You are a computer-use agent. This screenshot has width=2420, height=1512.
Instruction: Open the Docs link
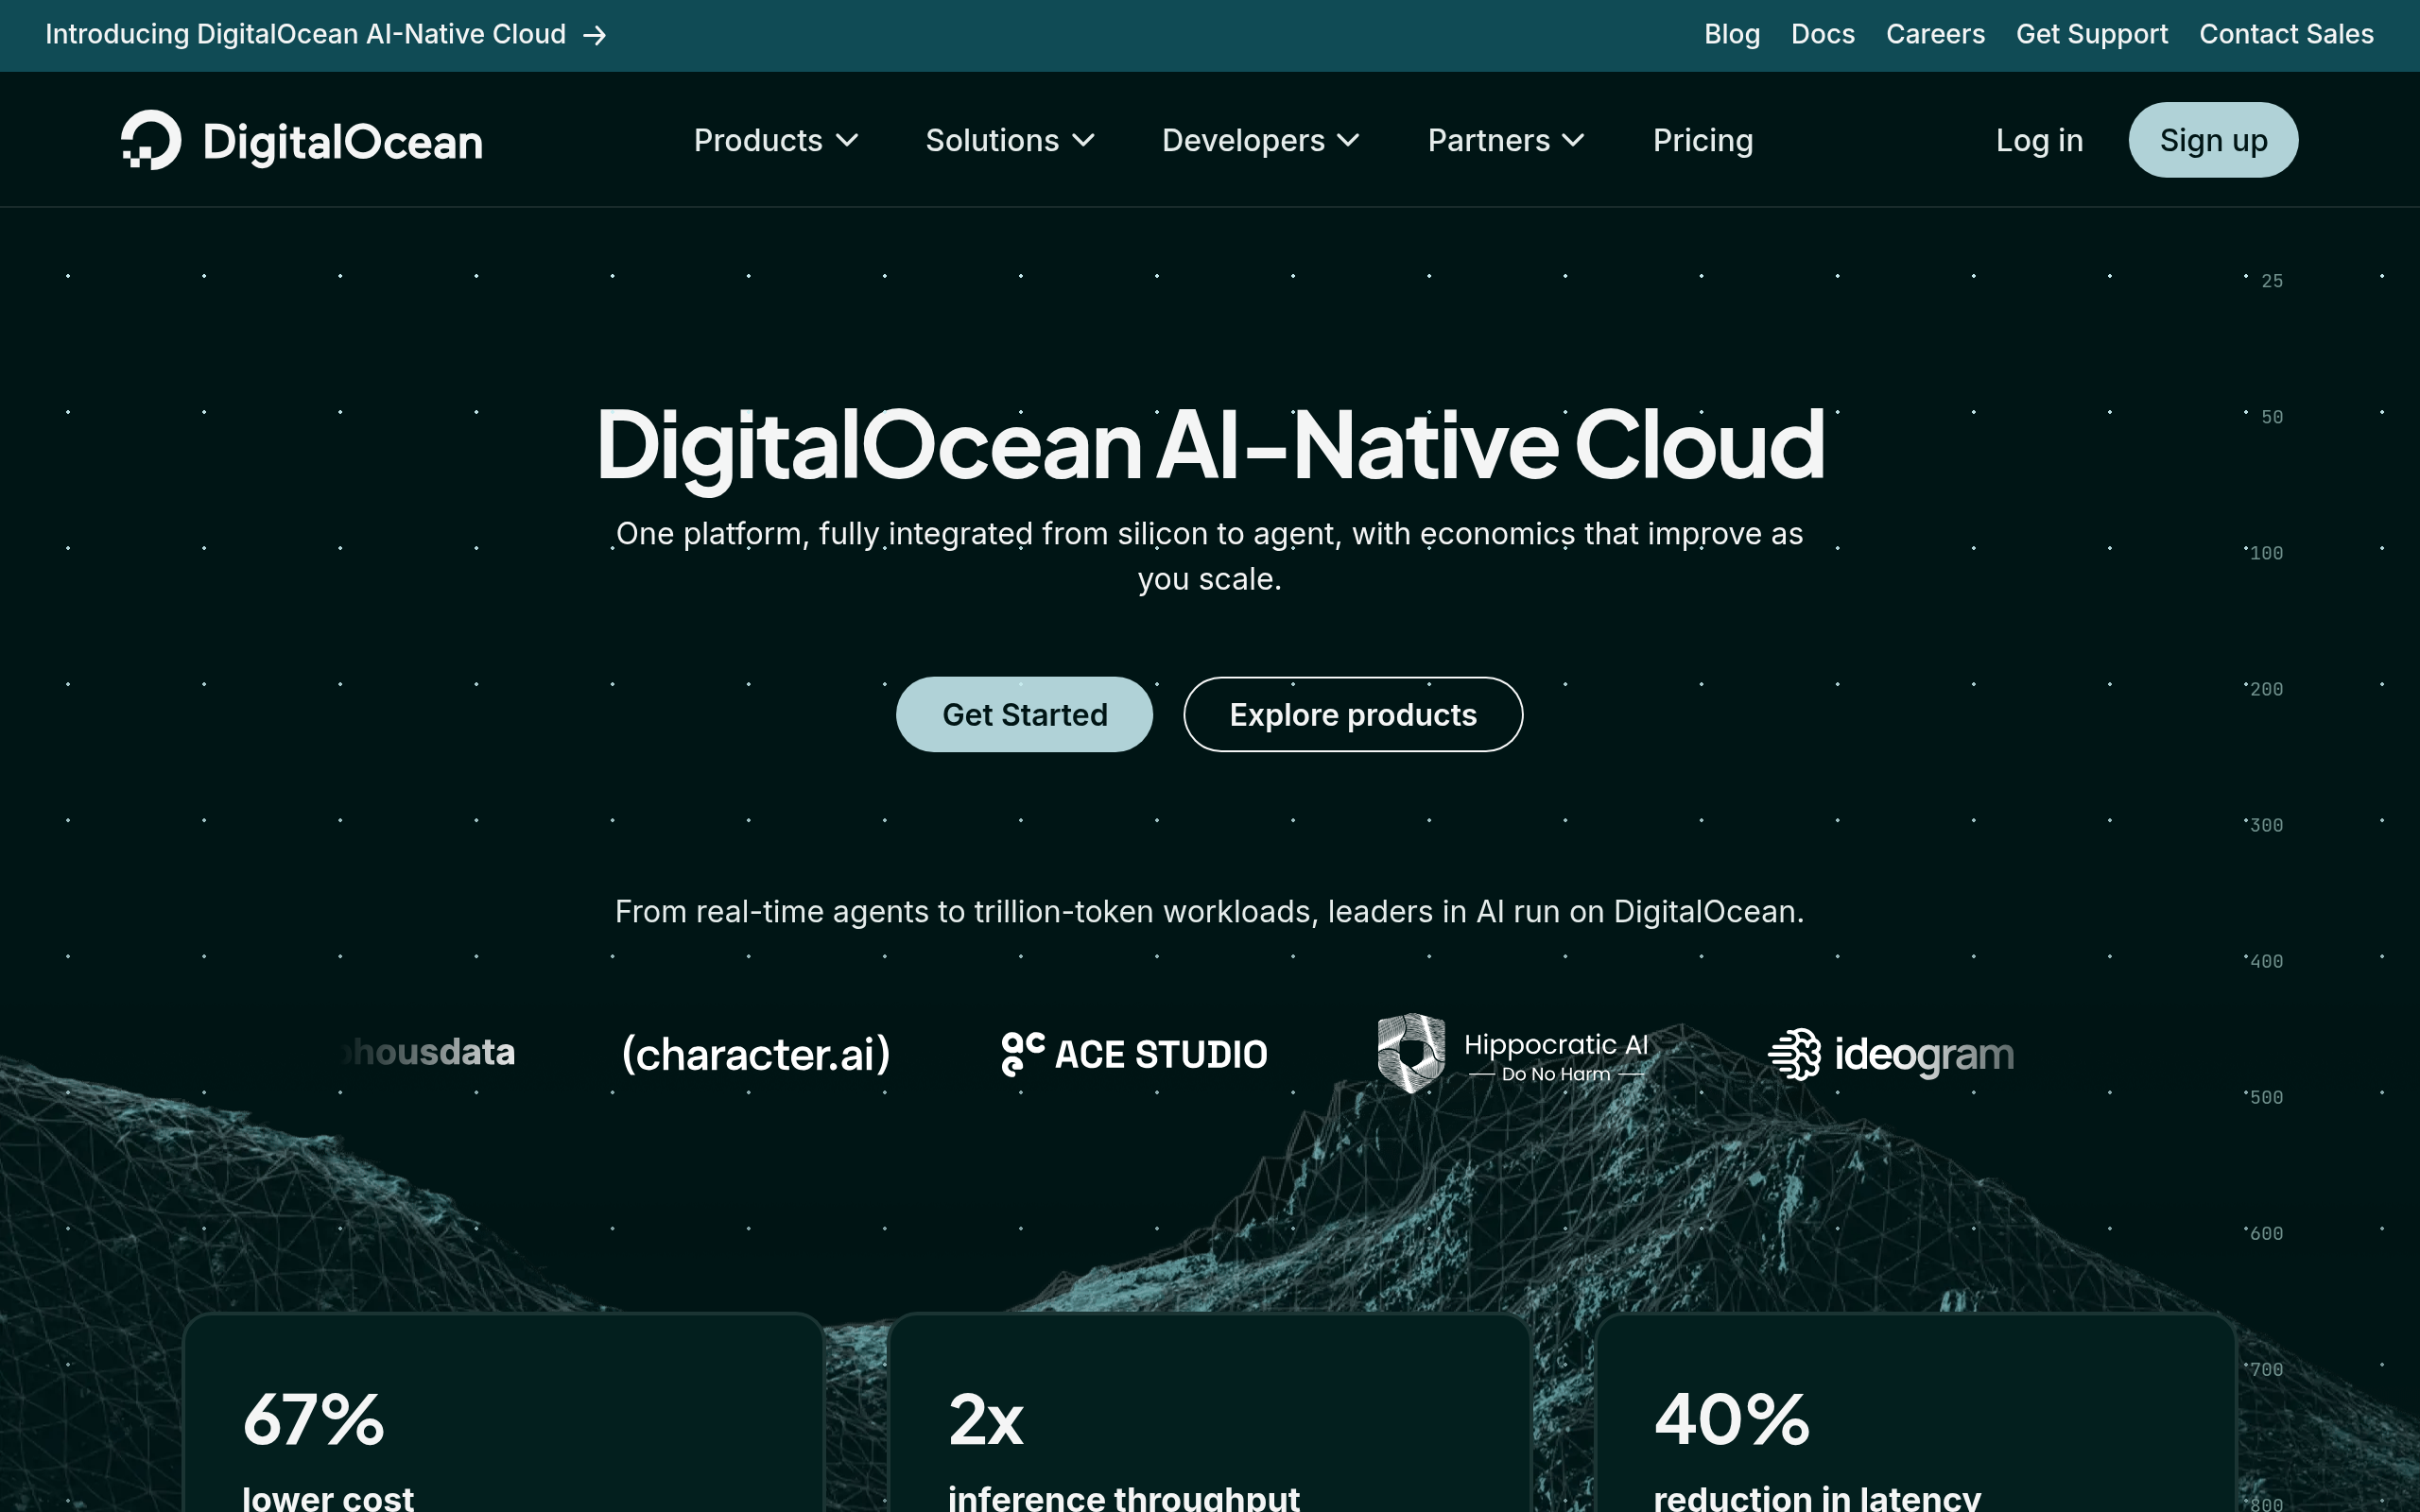(x=1823, y=34)
